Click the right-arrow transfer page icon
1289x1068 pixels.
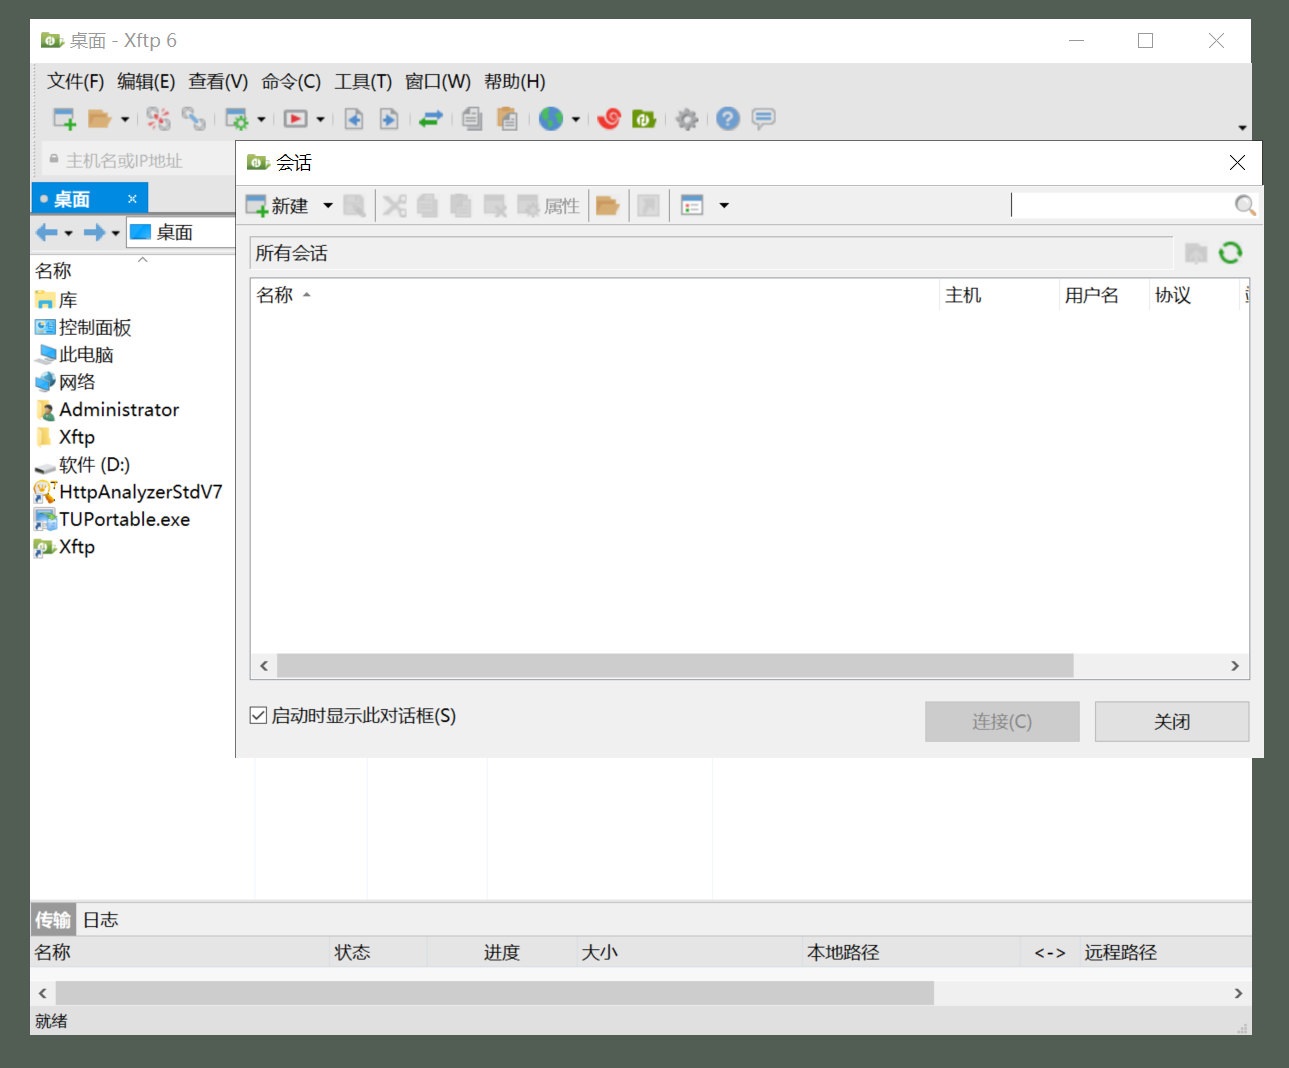(x=389, y=119)
